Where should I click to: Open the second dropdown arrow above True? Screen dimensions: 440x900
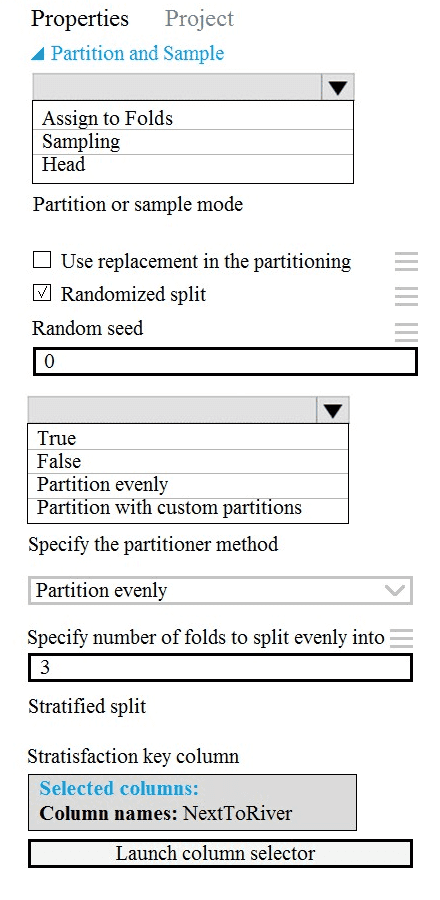click(x=333, y=410)
